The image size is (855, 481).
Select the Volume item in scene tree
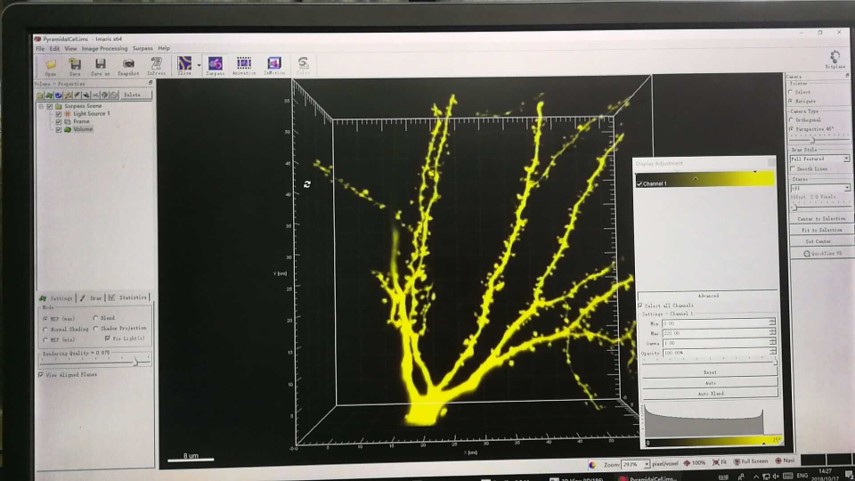[x=82, y=130]
